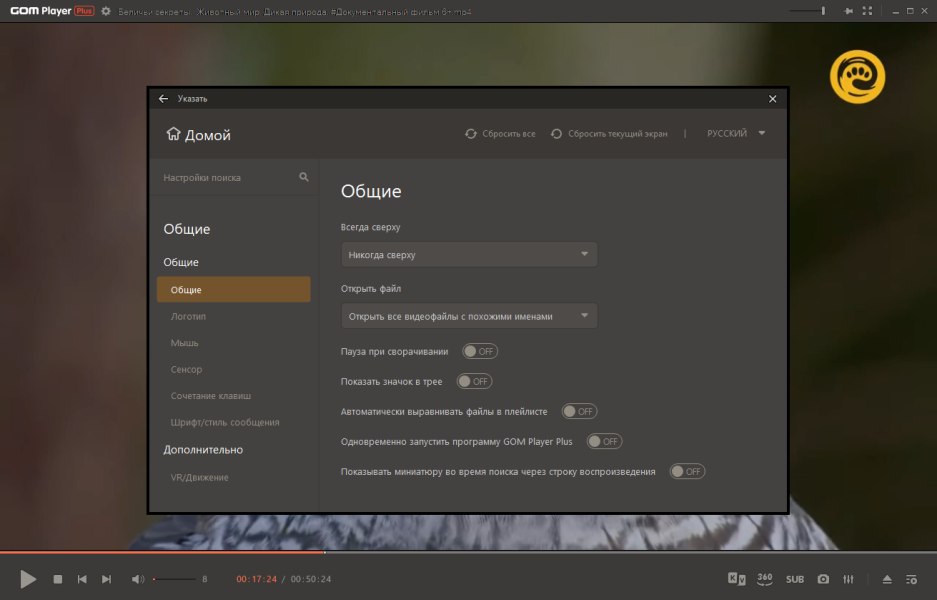This screenshot has width=937, height=600.
Task: Open a file with the eject icon
Action: 887,578
